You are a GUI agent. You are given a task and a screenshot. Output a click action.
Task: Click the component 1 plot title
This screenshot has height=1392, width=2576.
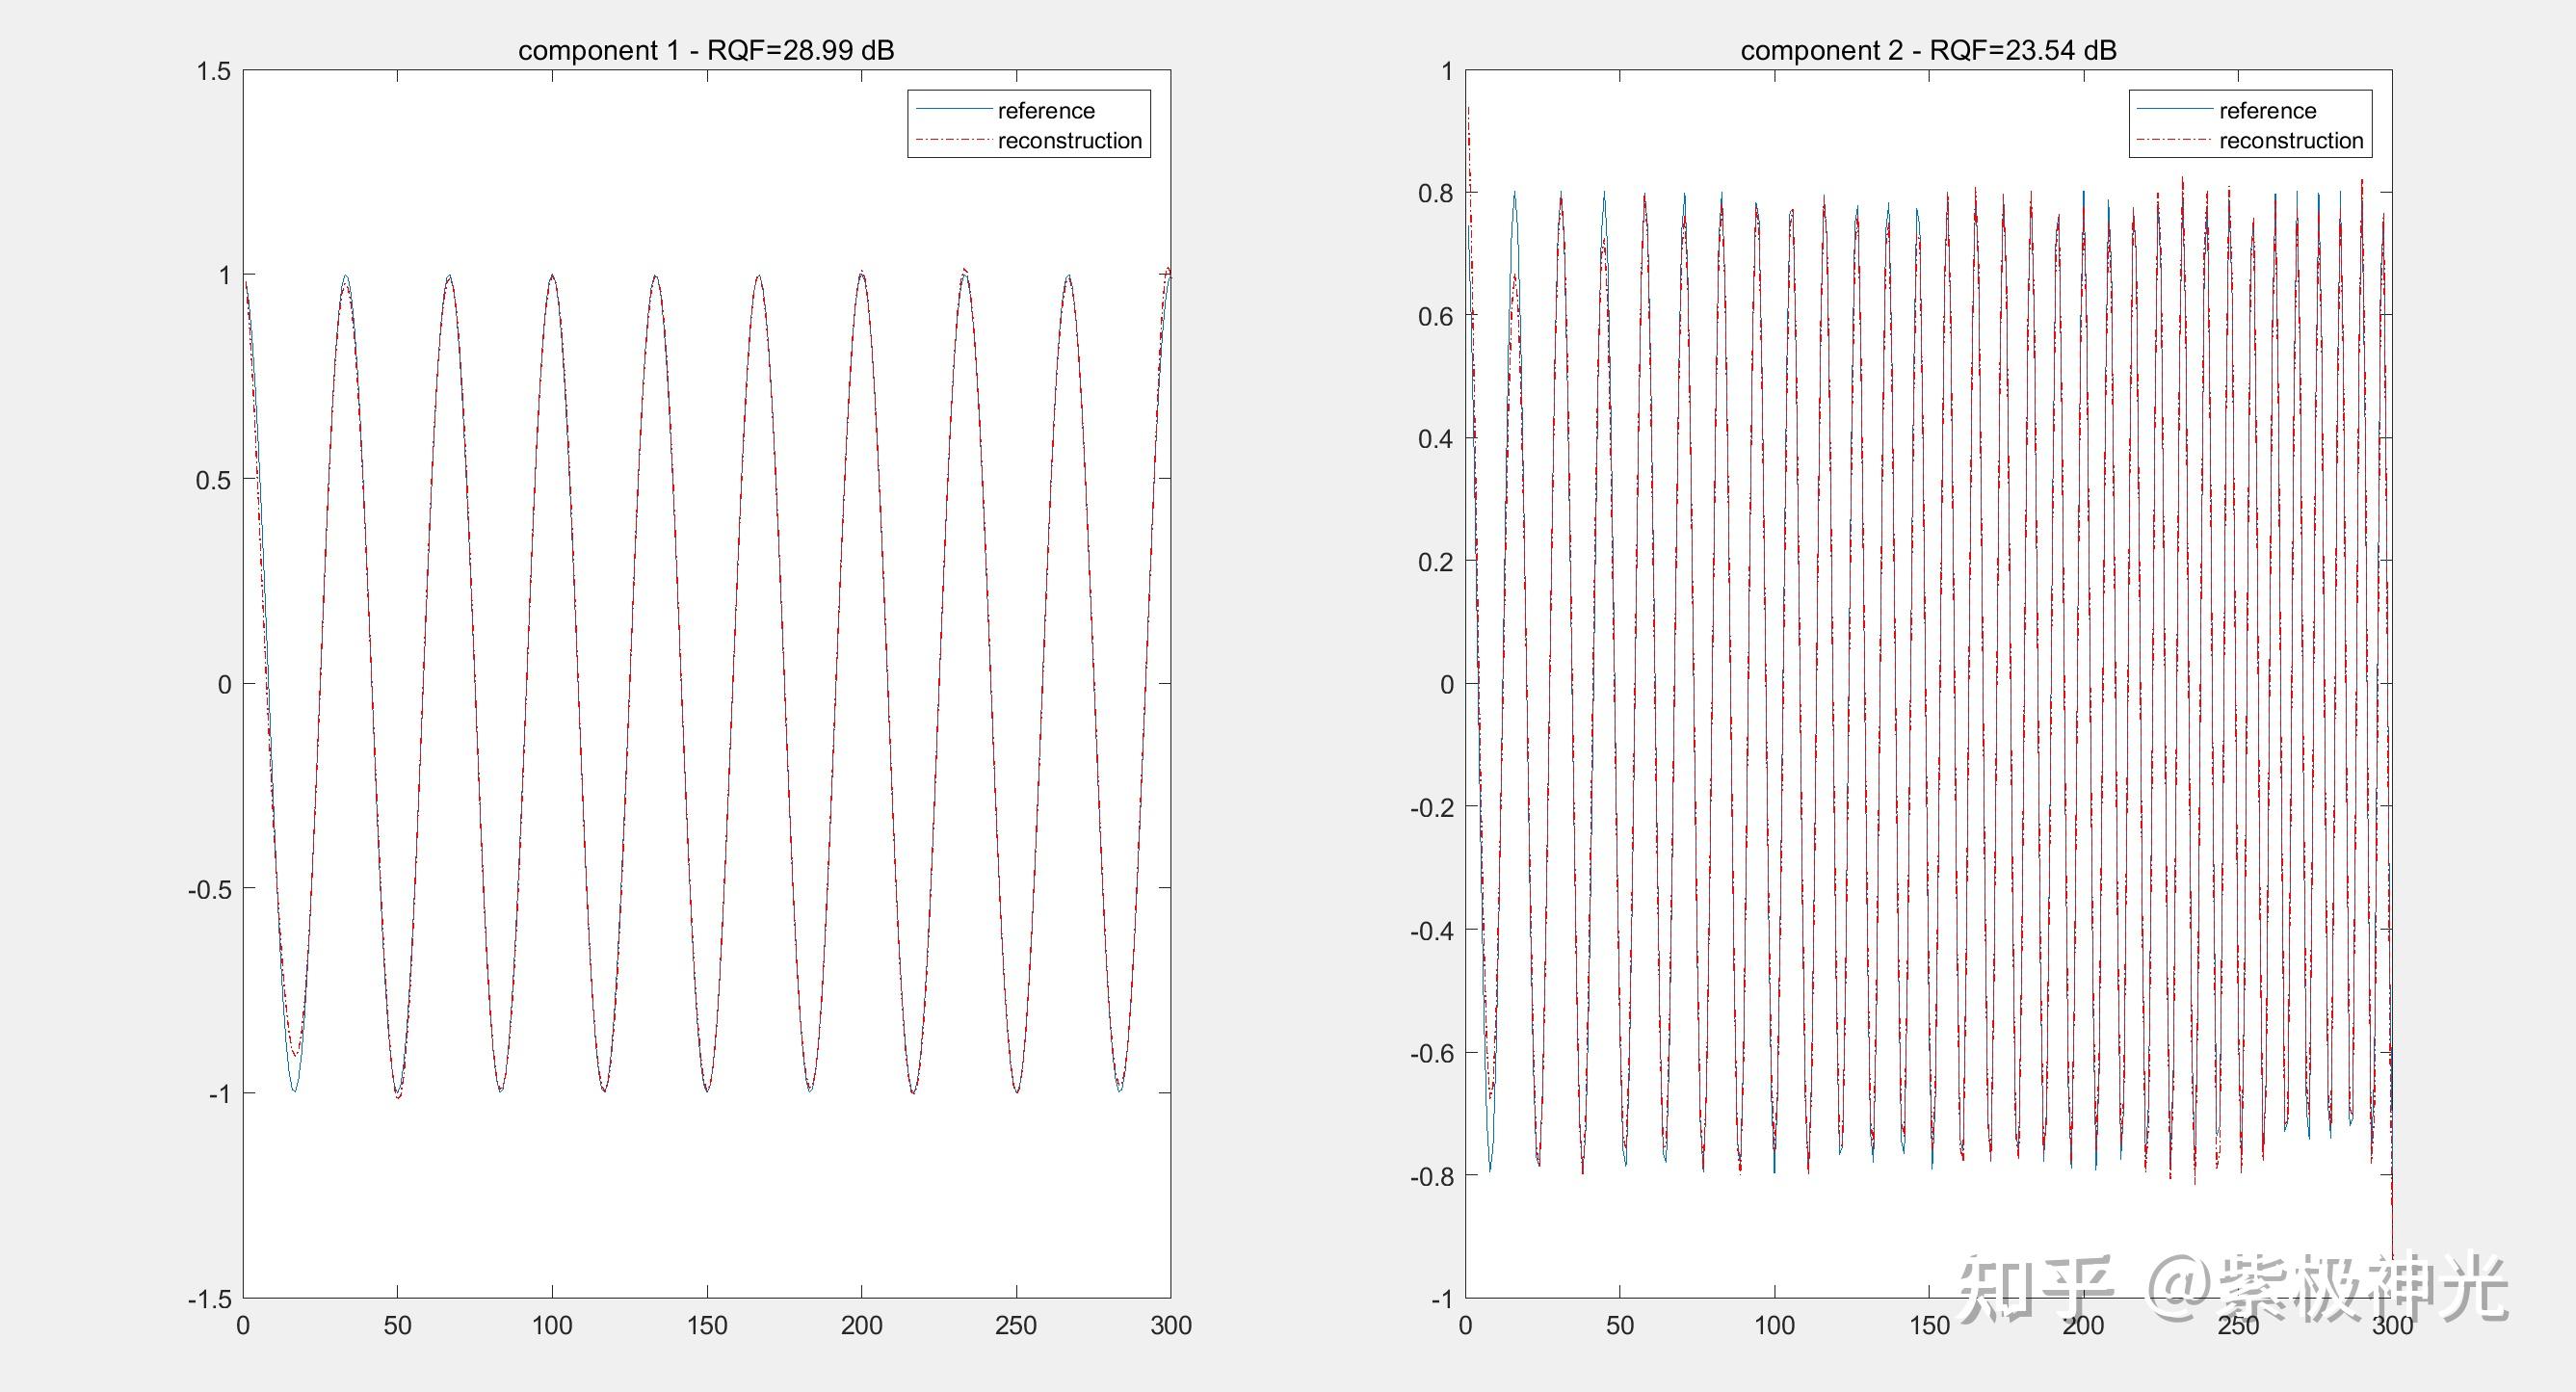706,50
